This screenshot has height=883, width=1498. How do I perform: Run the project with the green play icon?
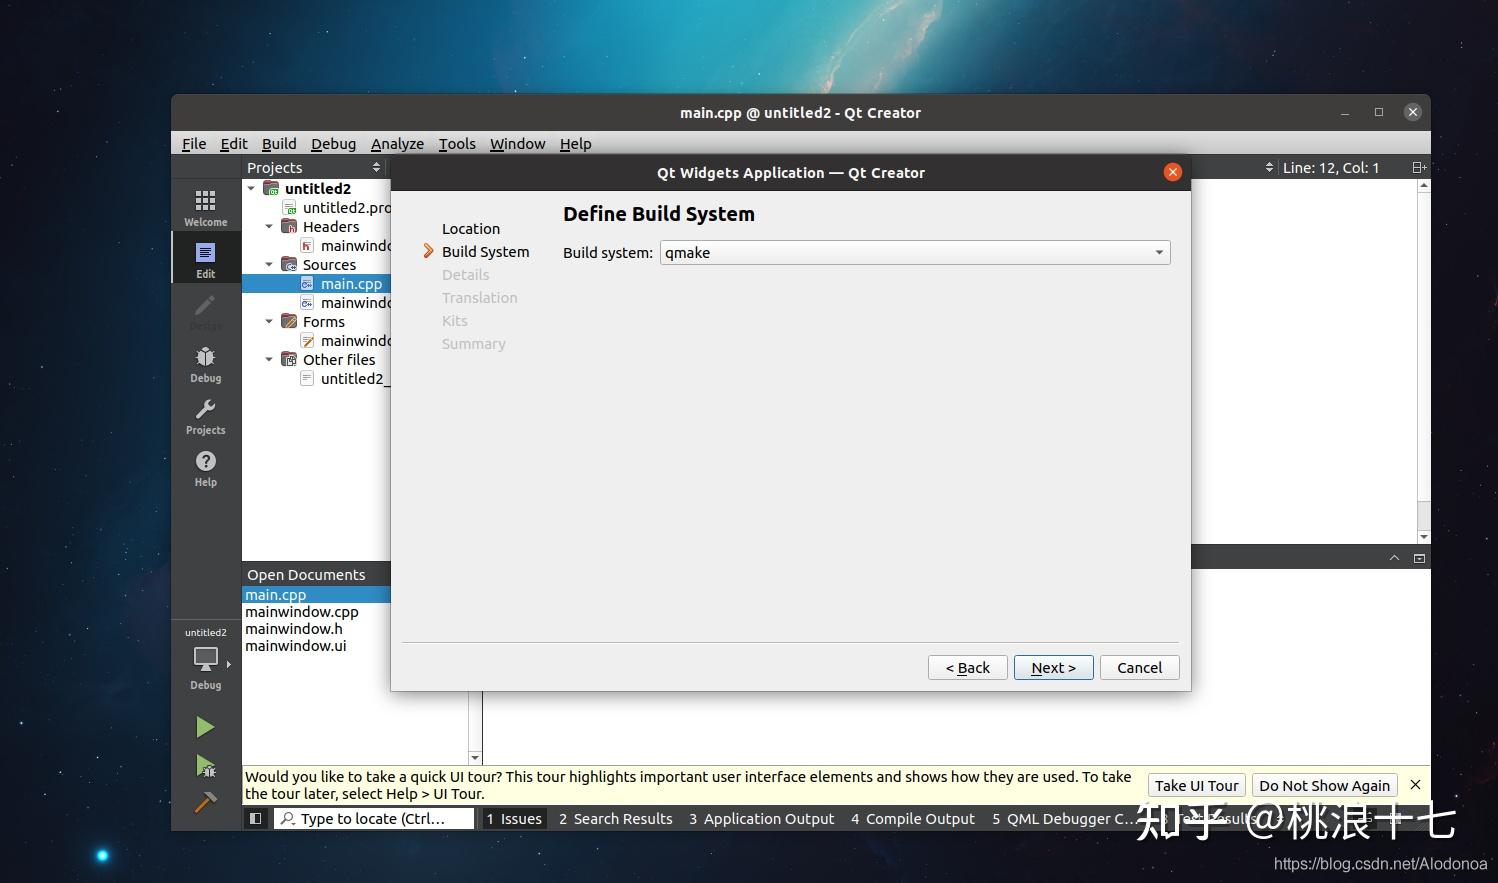(205, 726)
